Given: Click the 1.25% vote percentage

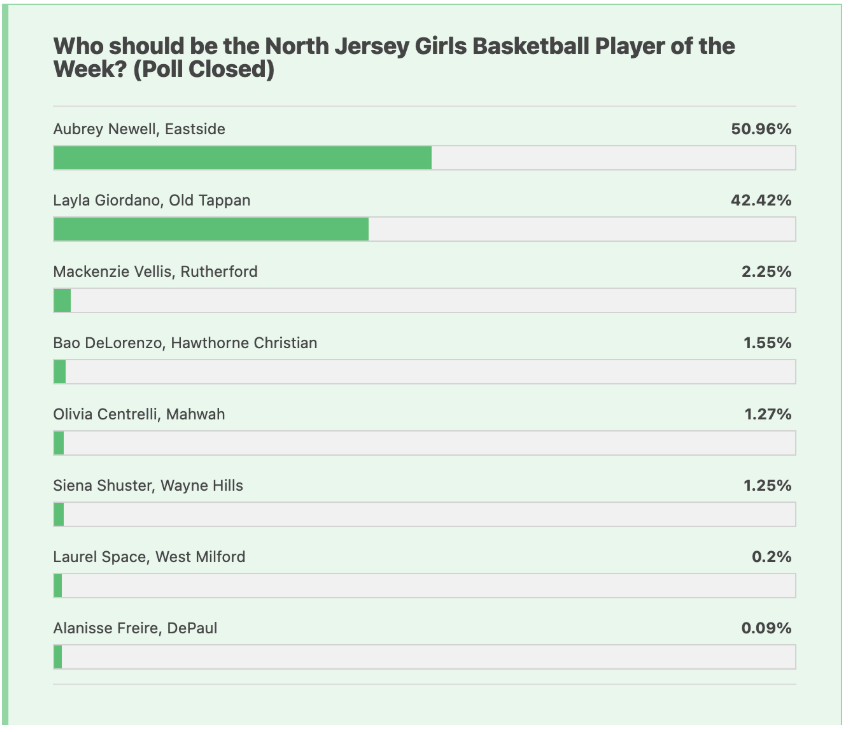Looking at the screenshot, I should click(x=767, y=485).
